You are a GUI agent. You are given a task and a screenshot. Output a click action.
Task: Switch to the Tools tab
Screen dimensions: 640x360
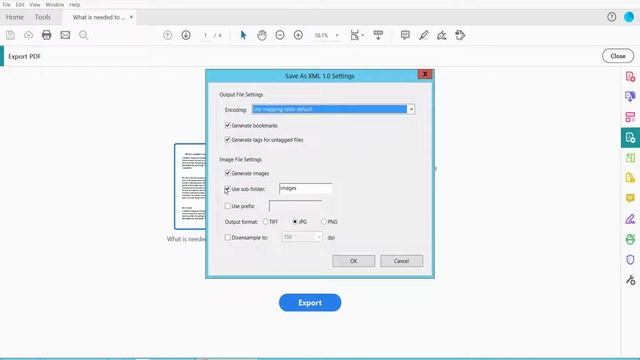point(43,17)
